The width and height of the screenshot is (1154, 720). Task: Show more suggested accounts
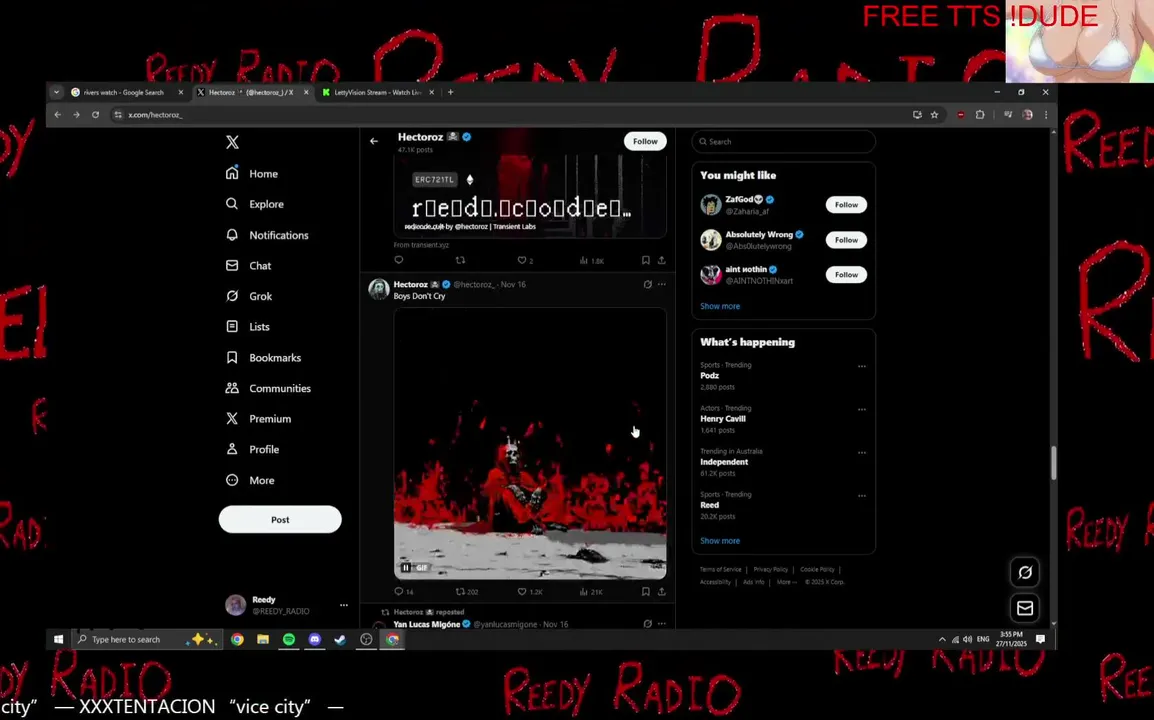720,306
